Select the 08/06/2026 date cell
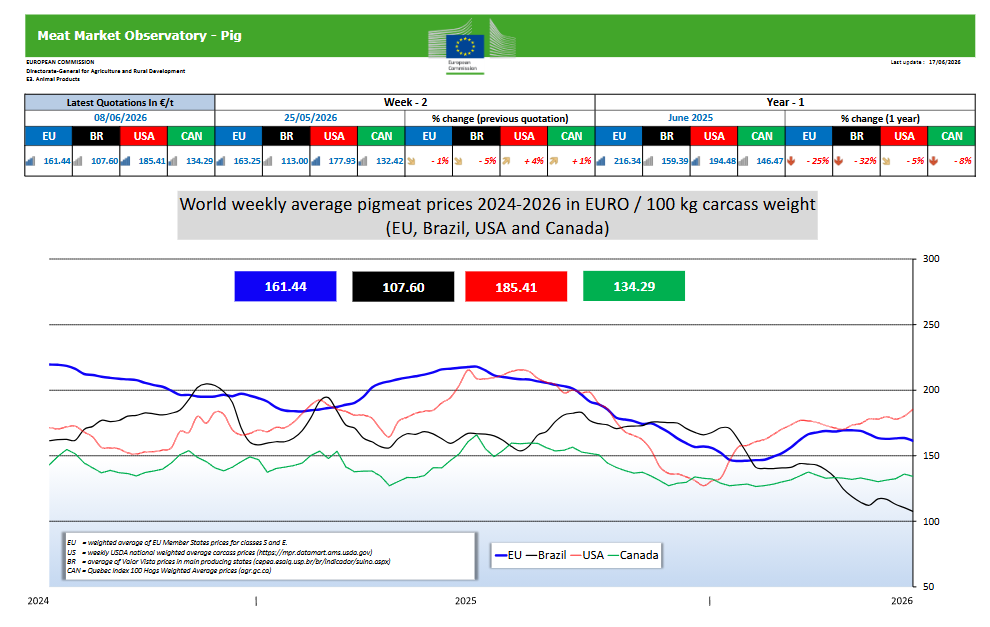This screenshot has width=990, height=627. click(120, 118)
